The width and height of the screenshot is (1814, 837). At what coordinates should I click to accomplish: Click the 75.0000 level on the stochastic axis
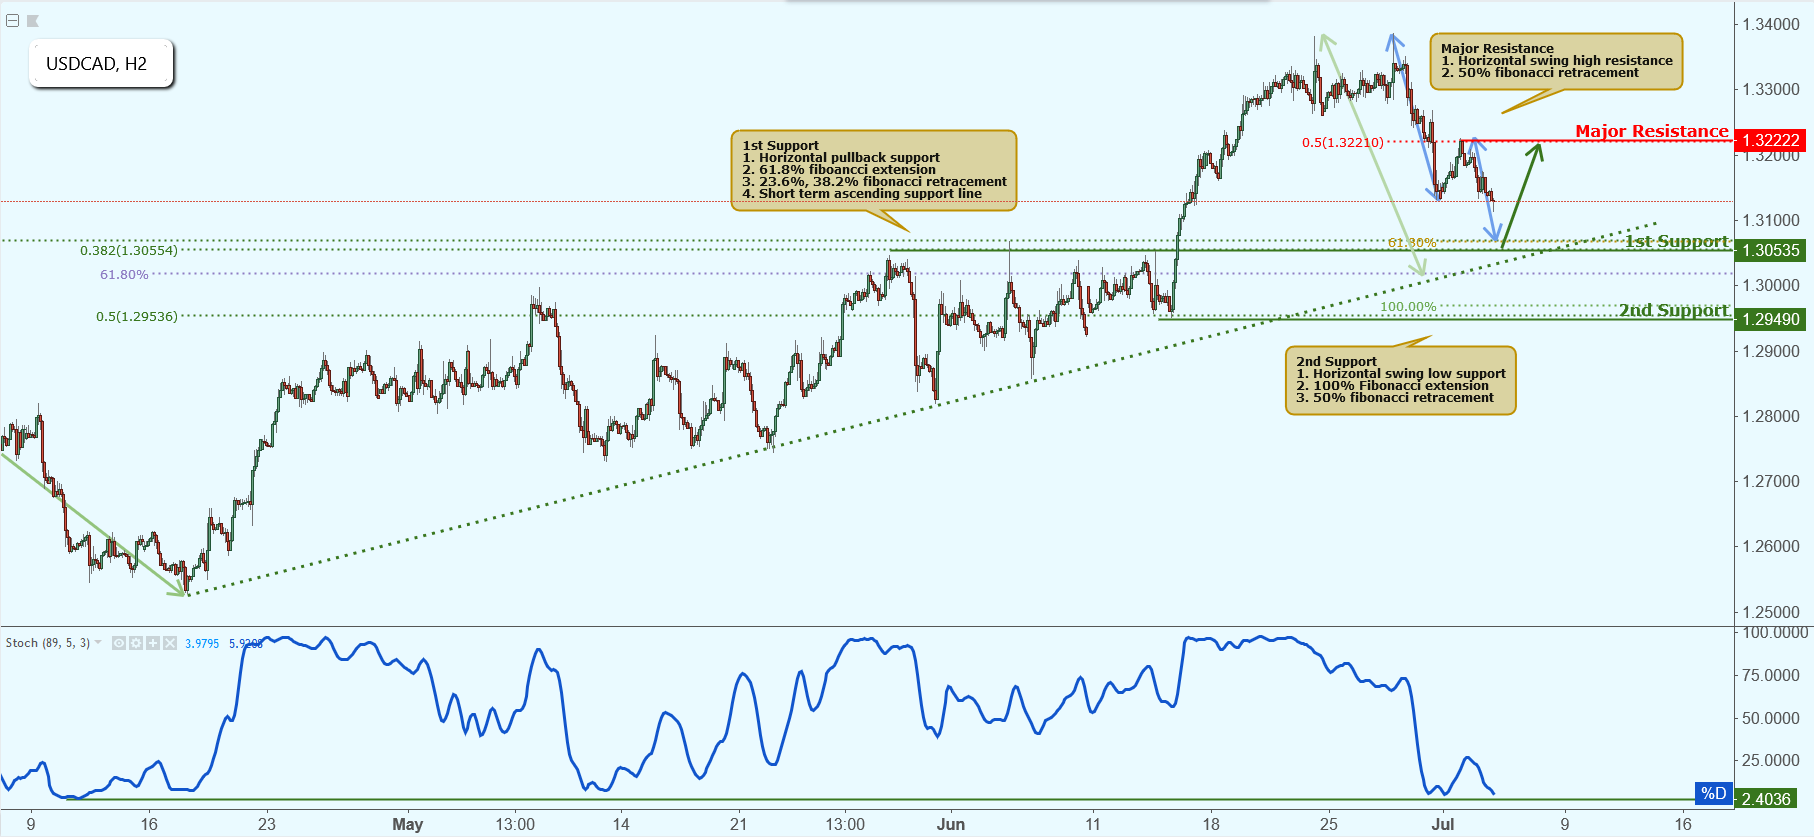point(1771,675)
